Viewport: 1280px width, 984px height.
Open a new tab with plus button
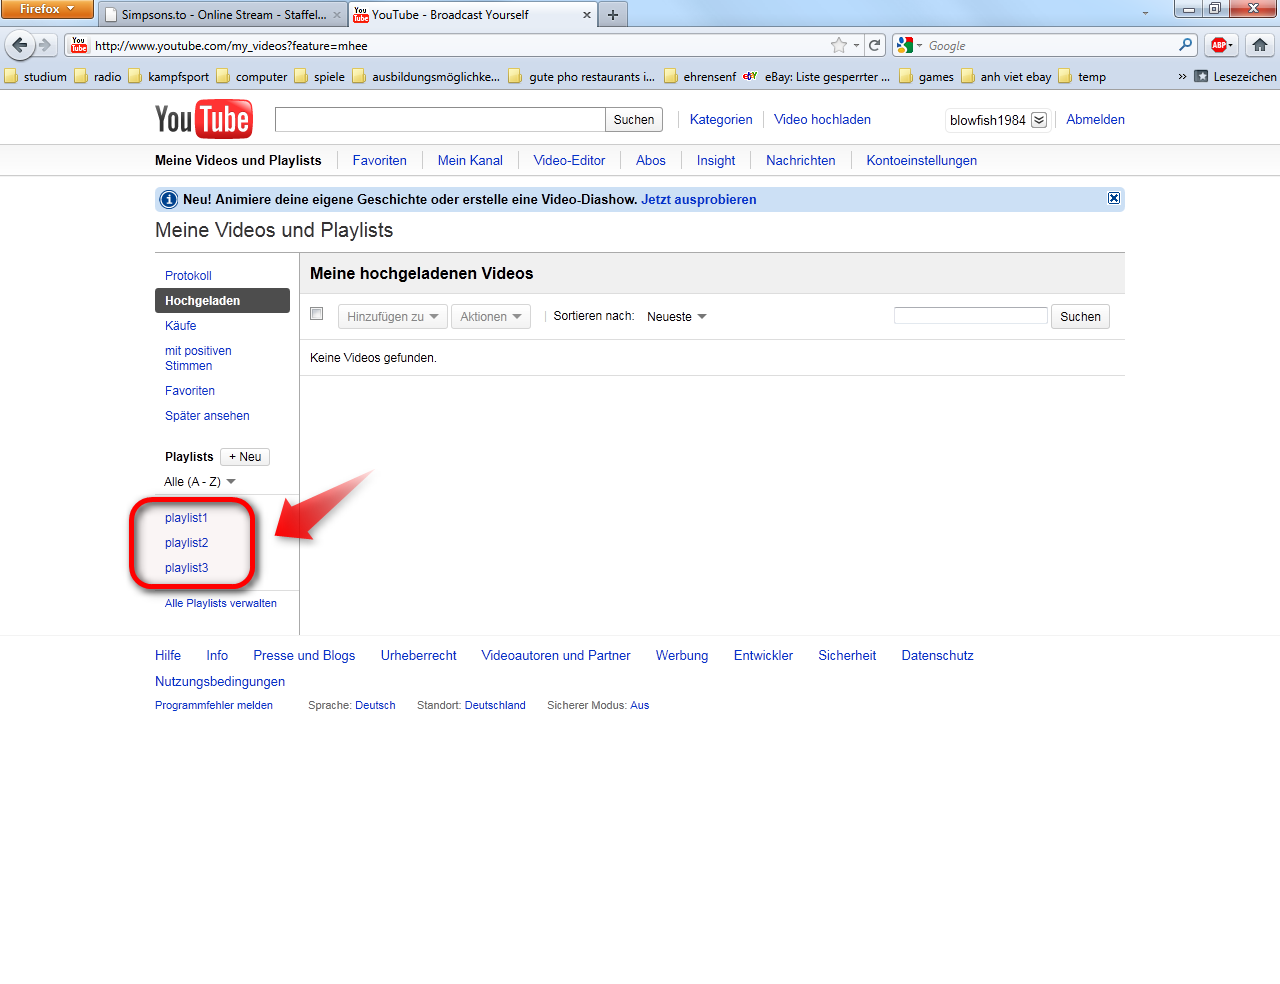(613, 15)
